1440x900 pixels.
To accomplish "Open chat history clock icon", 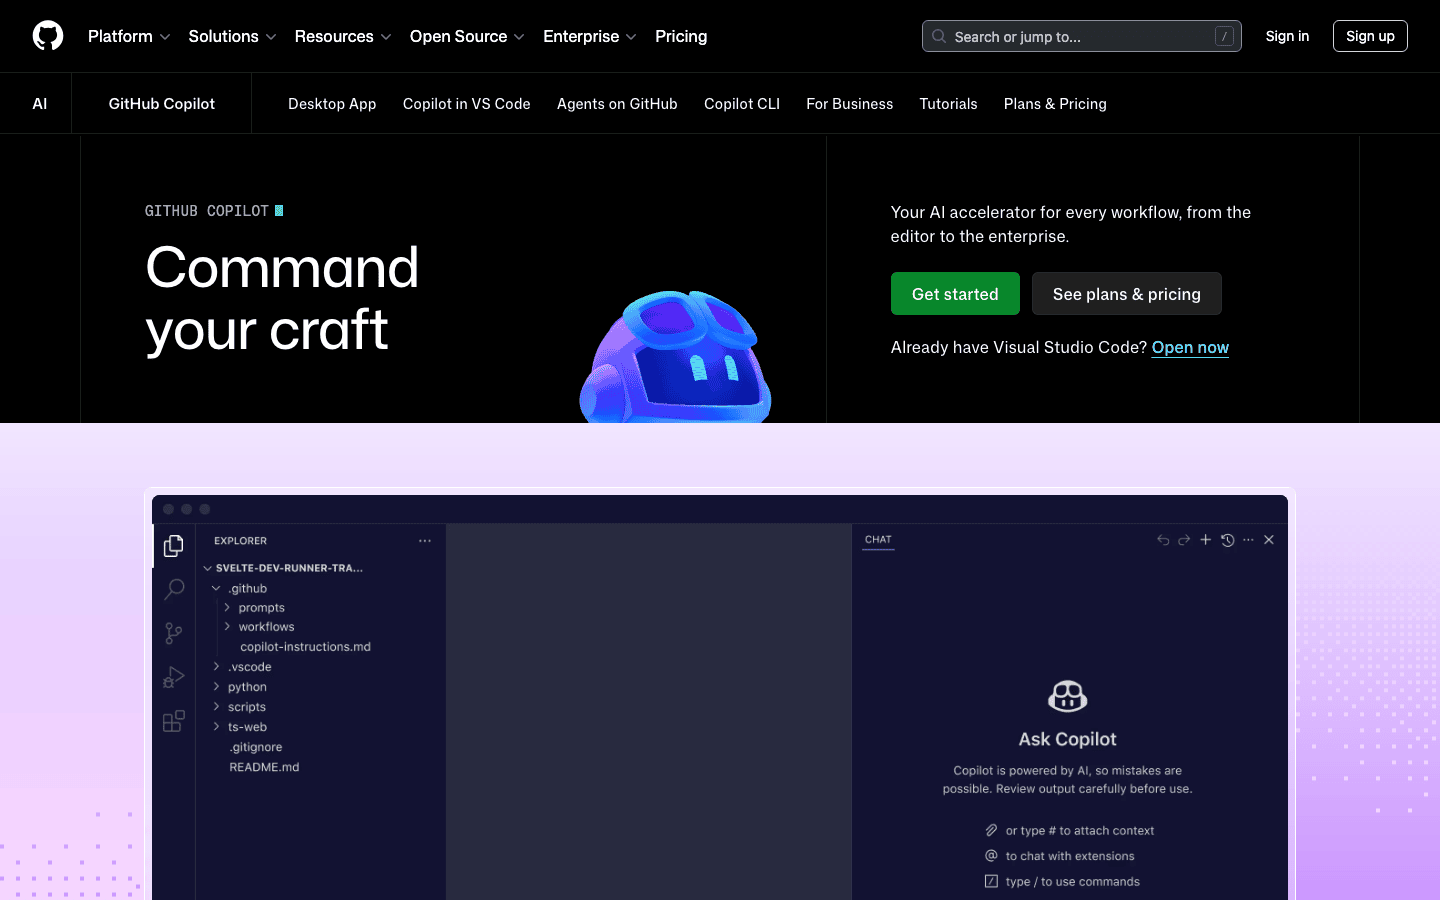I will click(x=1228, y=540).
